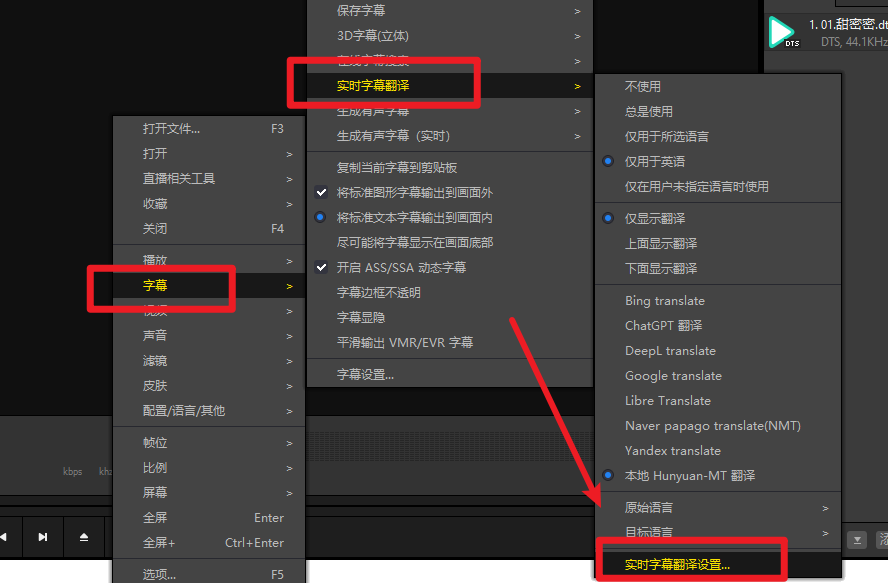The image size is (888, 583).
Task: Click 打开文件... menu entry
Action: (209, 129)
